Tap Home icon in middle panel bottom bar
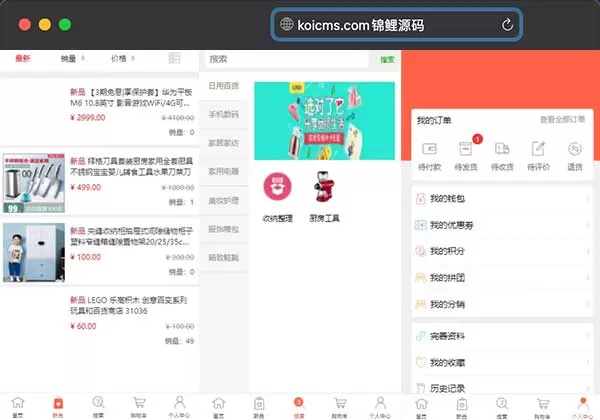The width and height of the screenshot is (600, 420). 218,403
